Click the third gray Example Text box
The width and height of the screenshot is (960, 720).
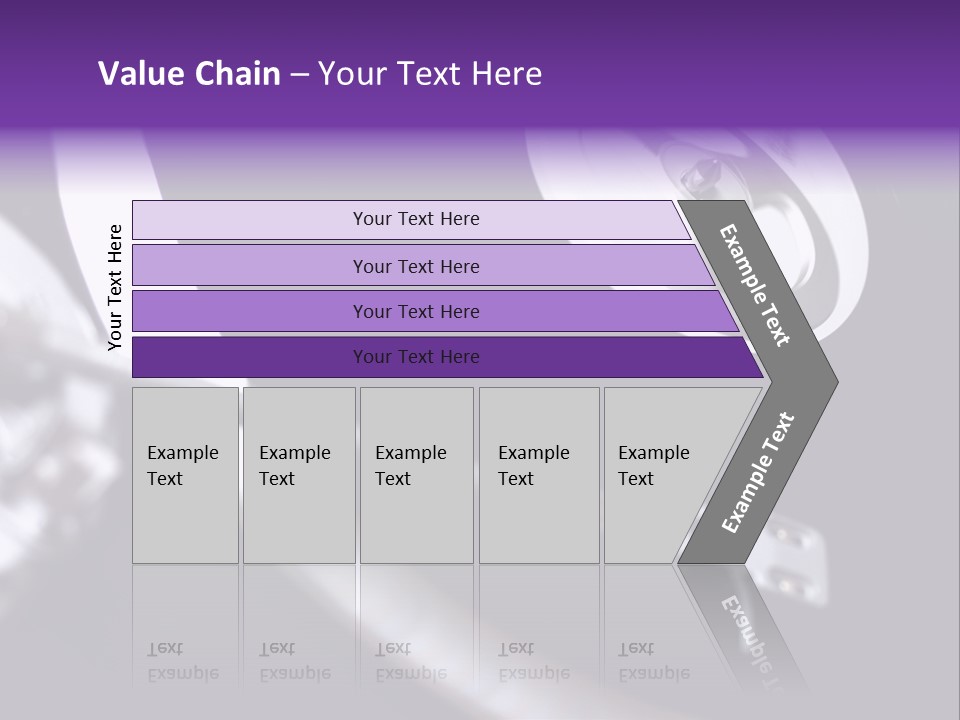[416, 475]
